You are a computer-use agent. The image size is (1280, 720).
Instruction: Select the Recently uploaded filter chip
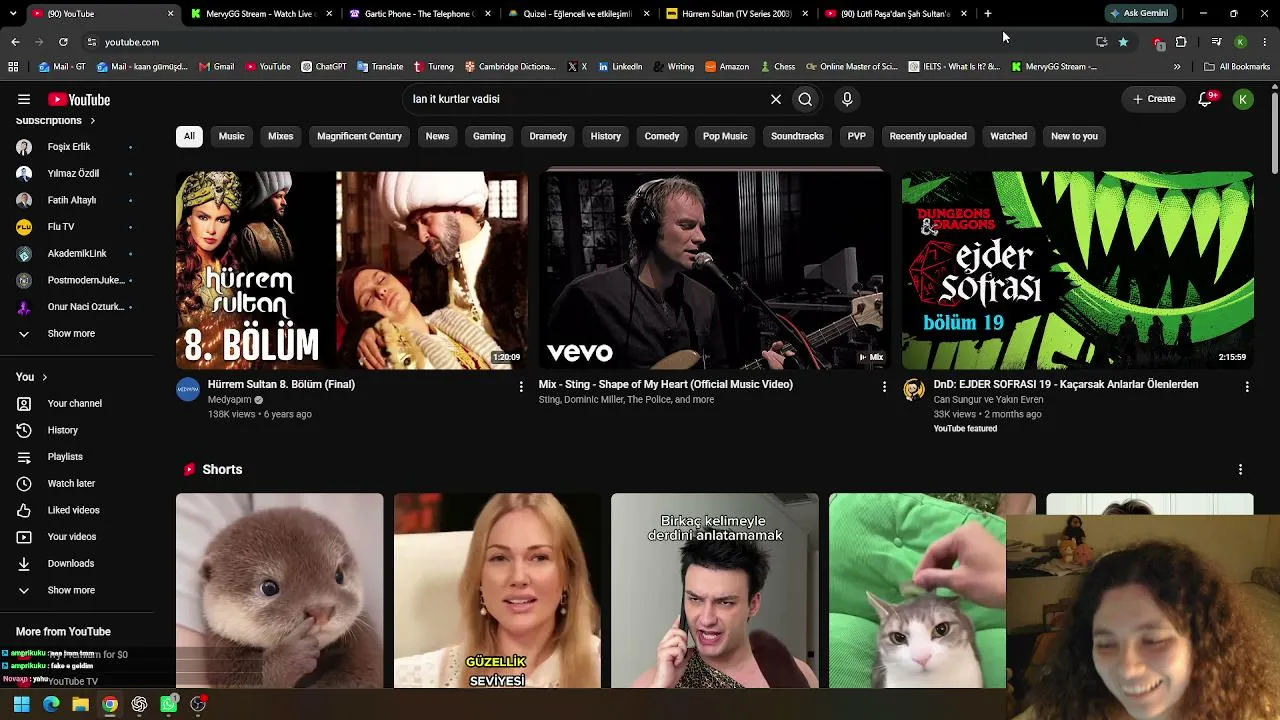pyautogui.click(x=928, y=136)
